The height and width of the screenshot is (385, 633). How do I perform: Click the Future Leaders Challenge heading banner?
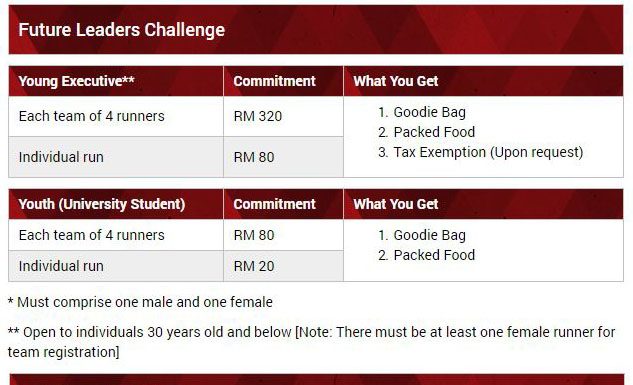click(x=316, y=29)
